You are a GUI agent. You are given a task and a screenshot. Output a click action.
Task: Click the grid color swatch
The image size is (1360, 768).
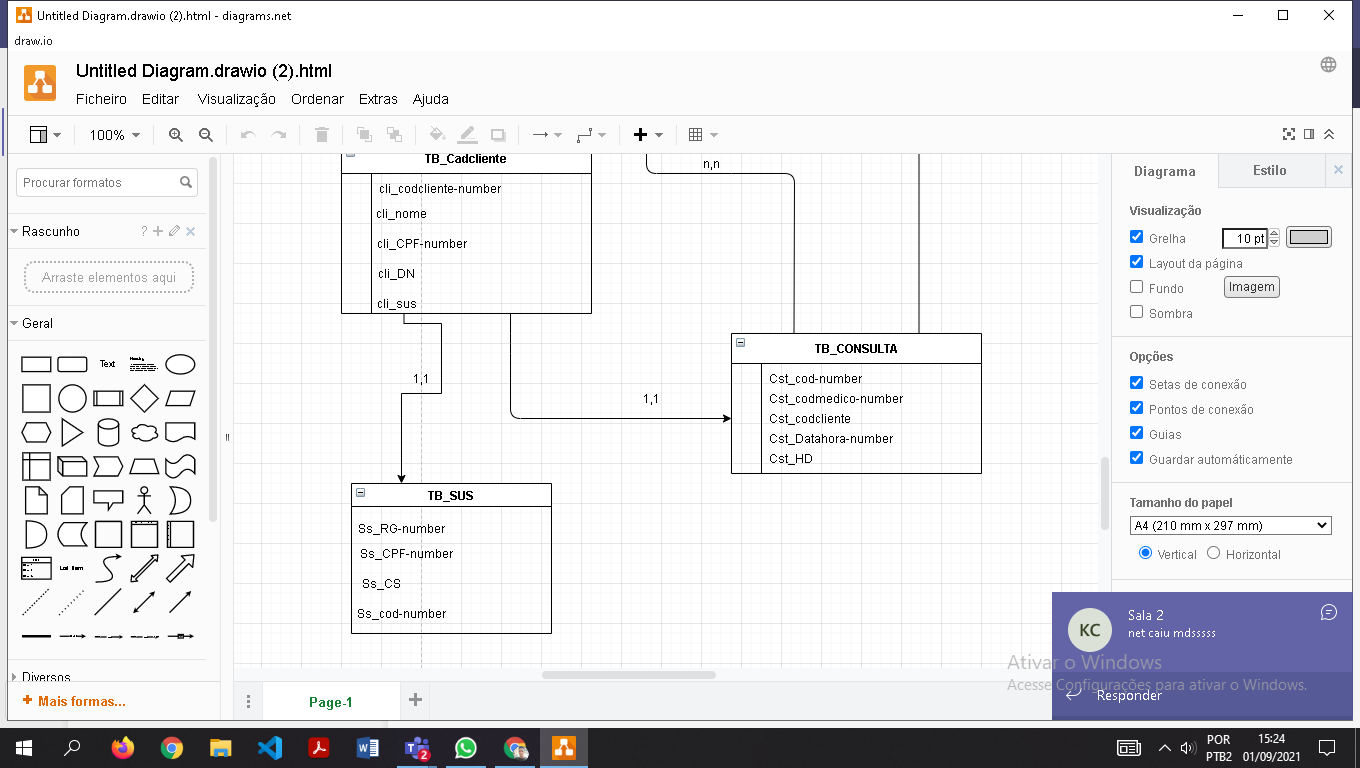click(x=1308, y=237)
